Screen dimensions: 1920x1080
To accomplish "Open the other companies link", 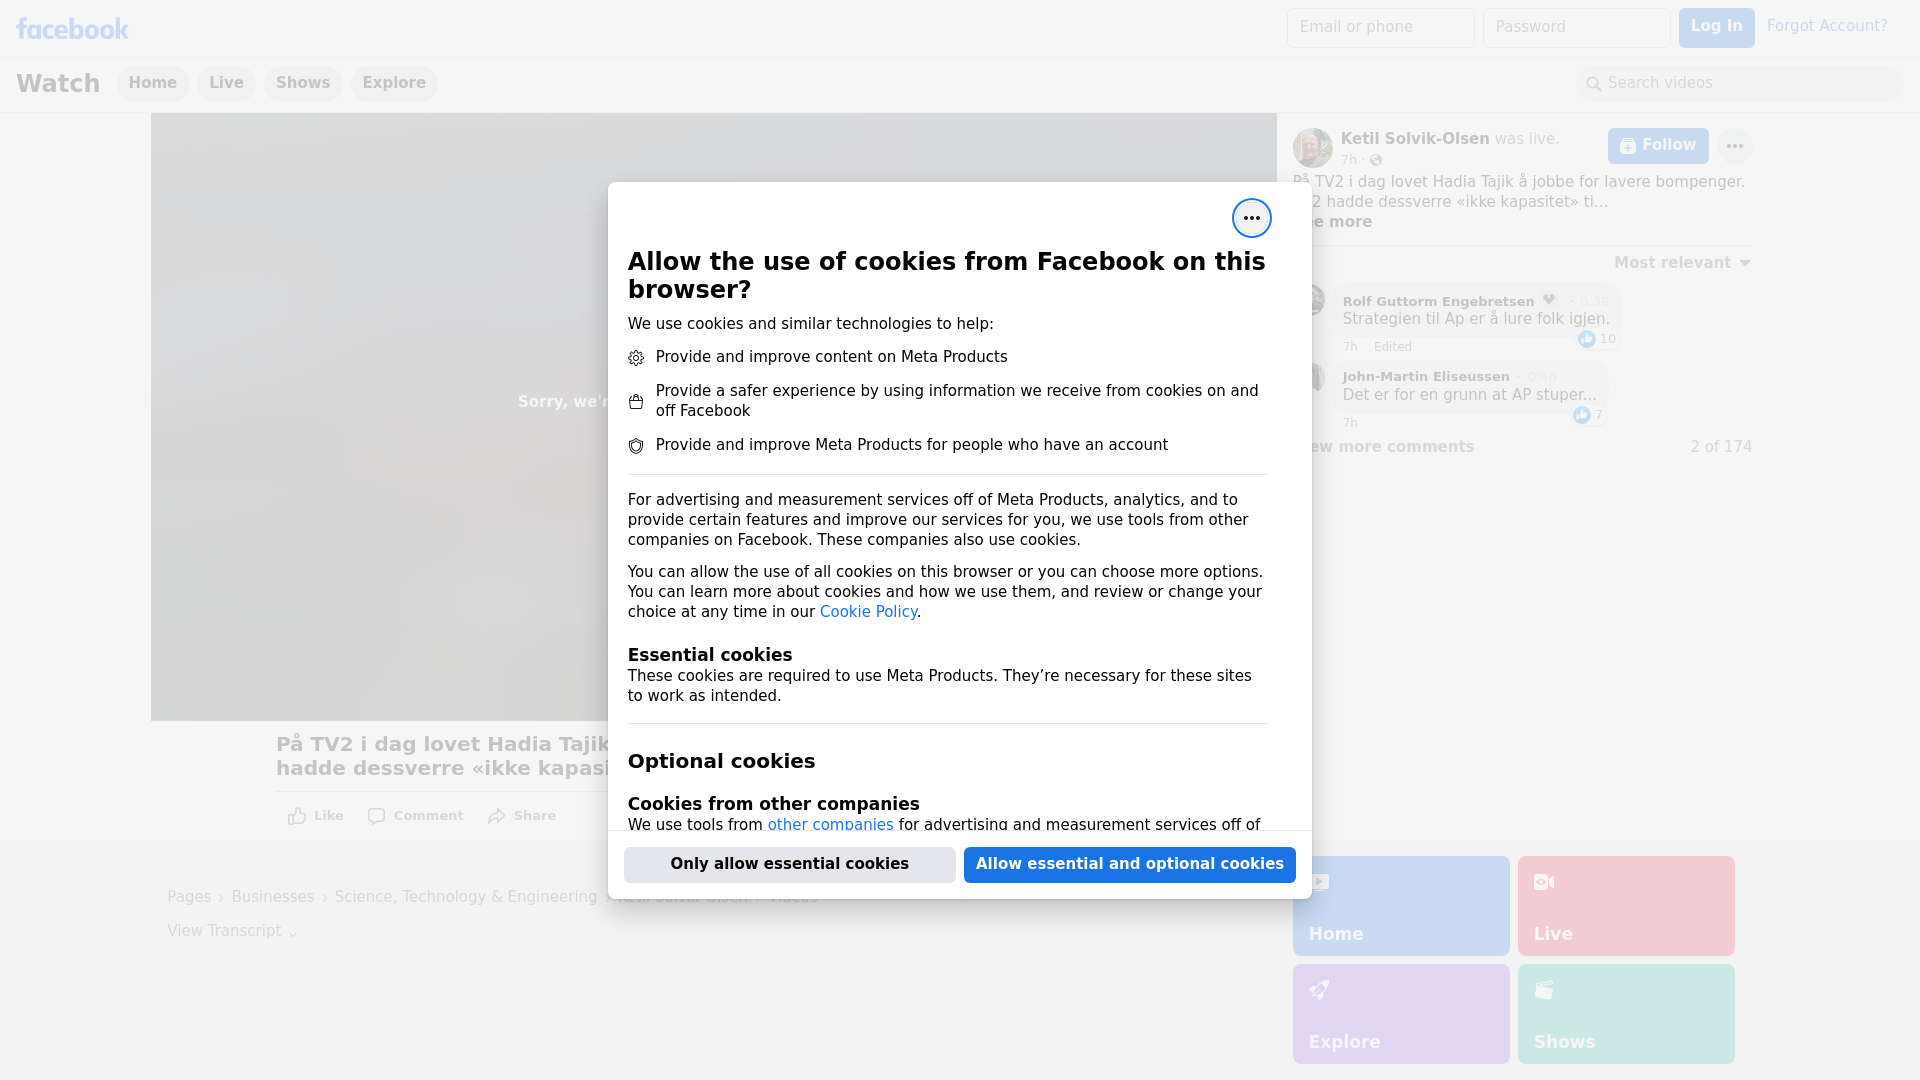I will click(830, 825).
